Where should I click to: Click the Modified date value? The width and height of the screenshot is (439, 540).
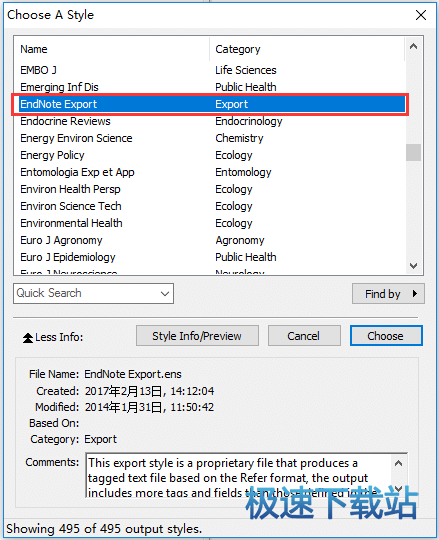149,407
